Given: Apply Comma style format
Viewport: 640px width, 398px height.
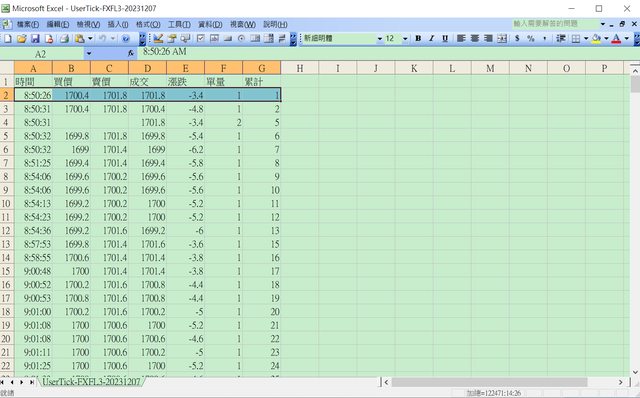Looking at the screenshot, I should click(544, 38).
